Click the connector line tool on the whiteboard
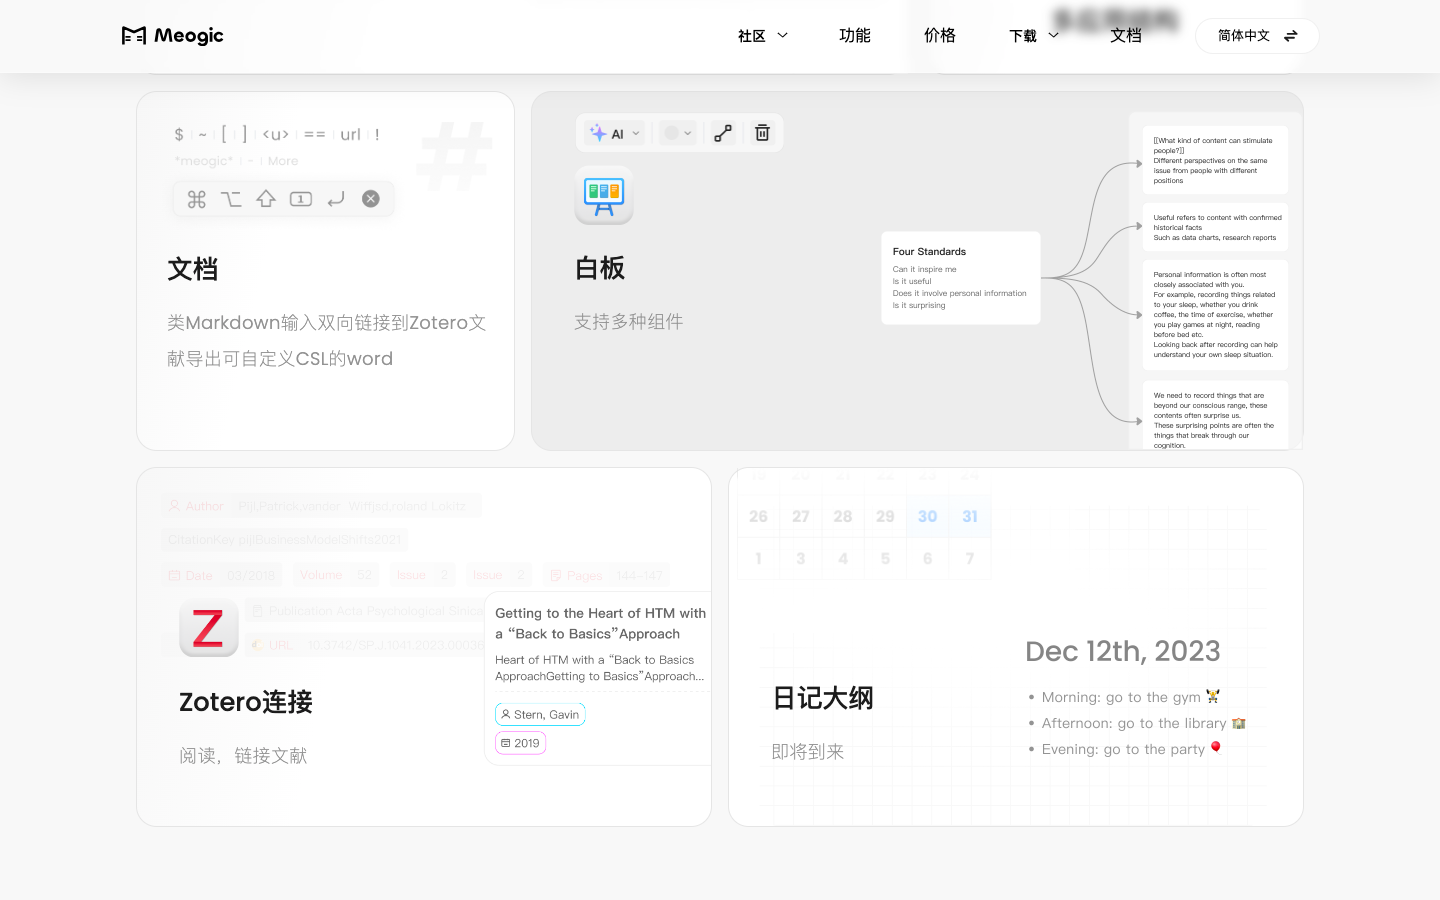 click(x=723, y=133)
